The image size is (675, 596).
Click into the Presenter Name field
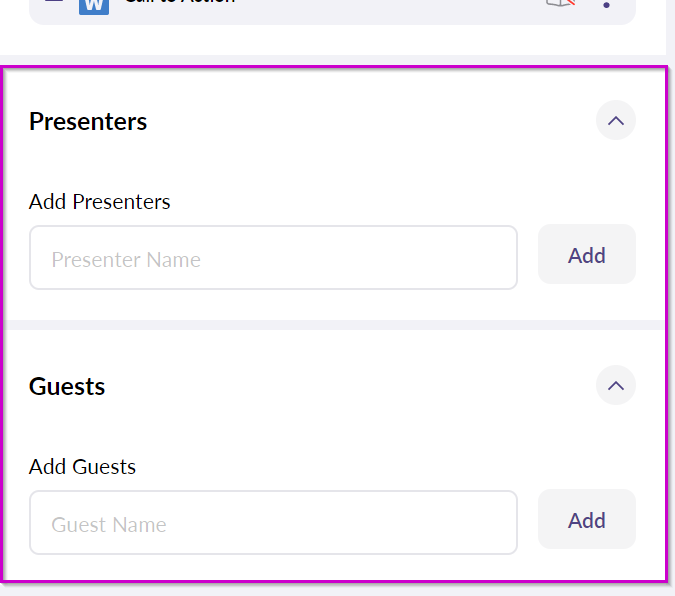click(x=273, y=258)
